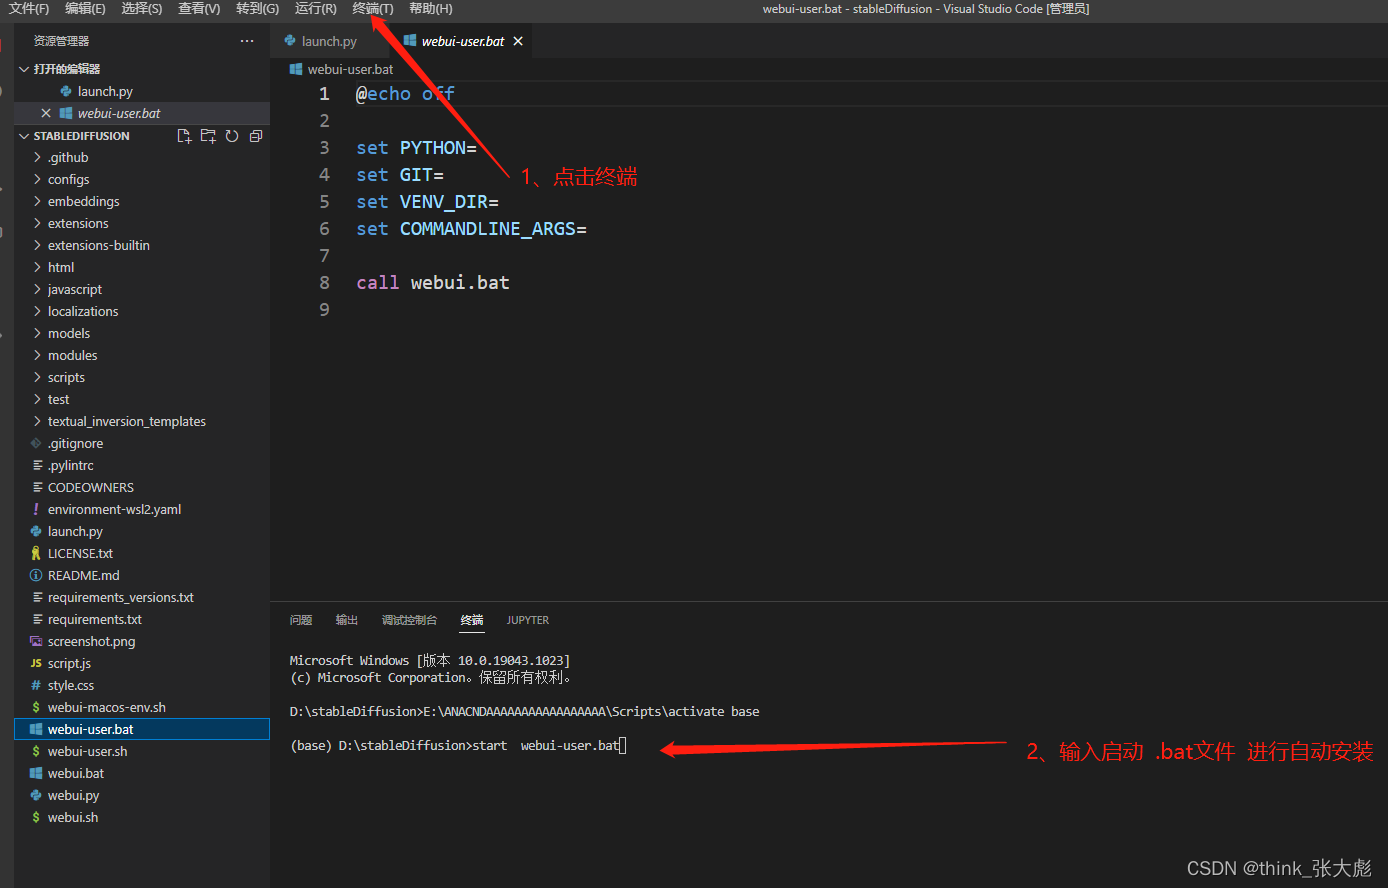Click line 6 set COMMANDLINE_ARGS=

click(472, 229)
